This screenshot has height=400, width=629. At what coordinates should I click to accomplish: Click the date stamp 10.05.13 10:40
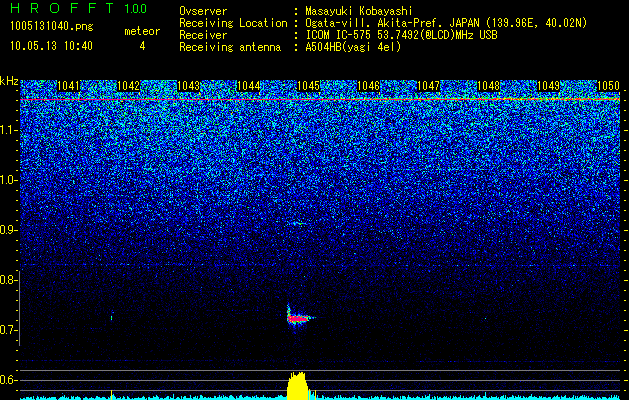(x=51, y=46)
